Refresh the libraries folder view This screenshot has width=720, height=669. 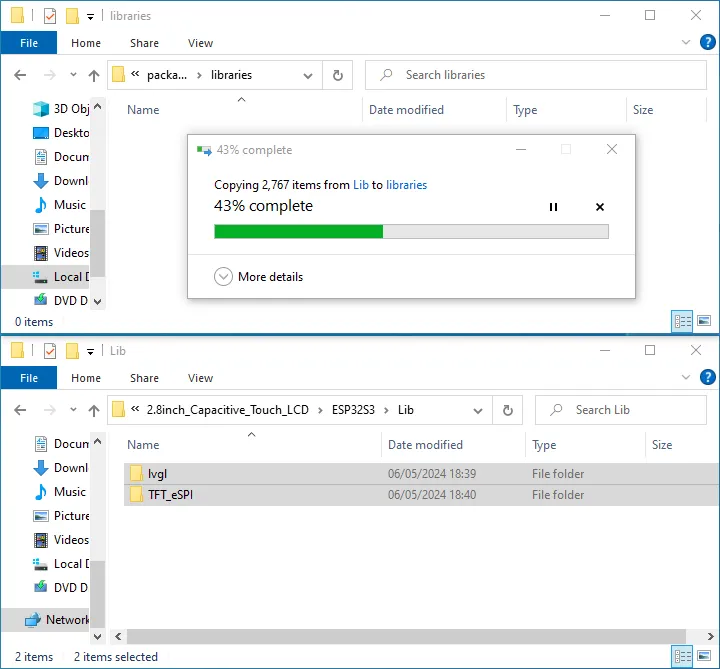[338, 75]
